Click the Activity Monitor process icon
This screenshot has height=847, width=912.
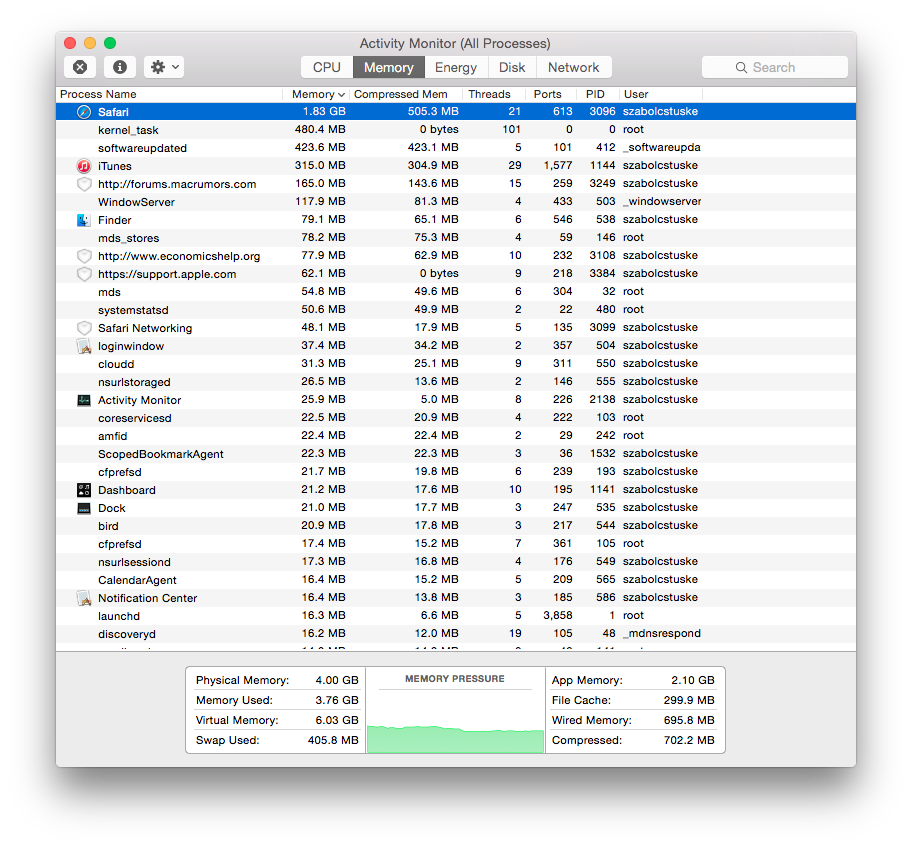point(84,400)
